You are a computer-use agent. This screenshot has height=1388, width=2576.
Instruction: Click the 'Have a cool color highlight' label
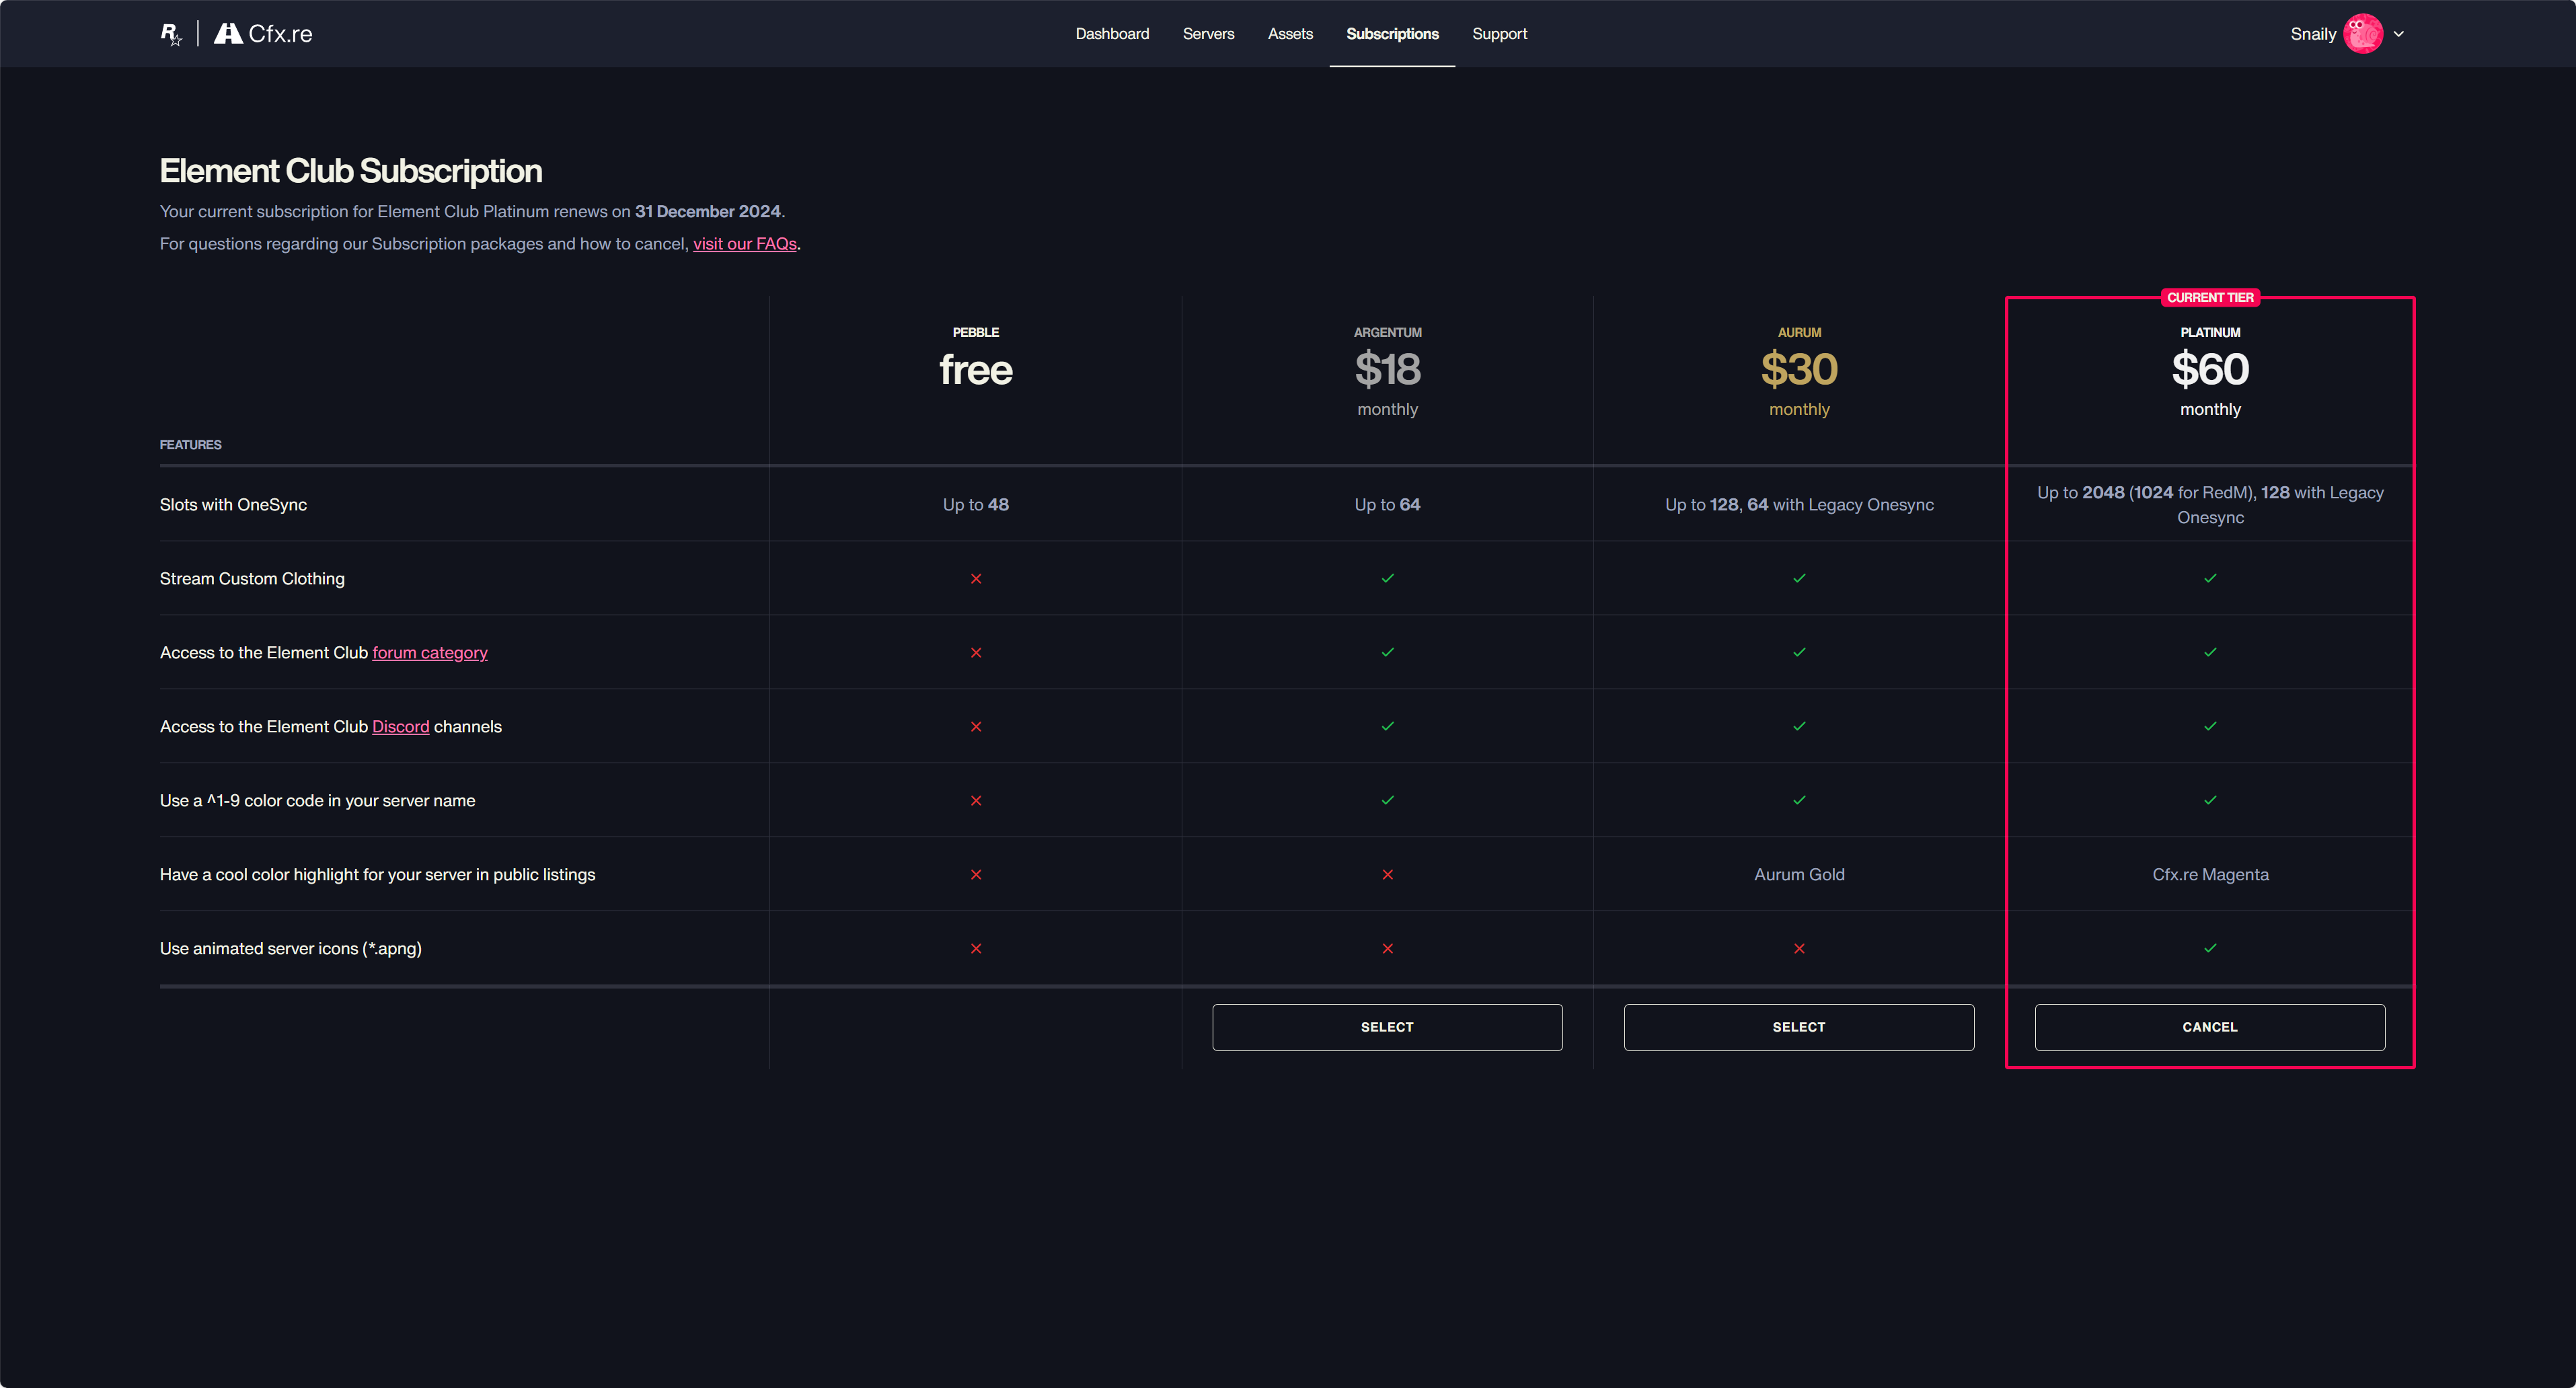coord(377,875)
